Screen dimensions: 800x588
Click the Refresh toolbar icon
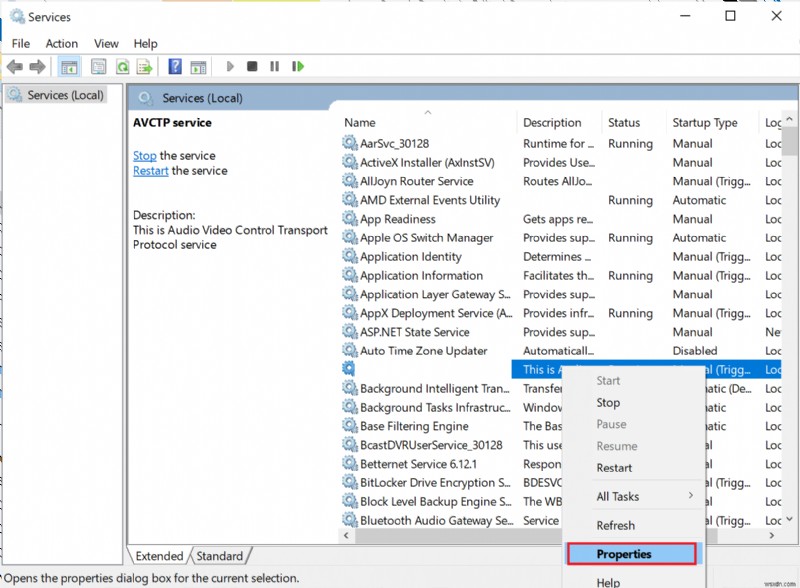122,66
